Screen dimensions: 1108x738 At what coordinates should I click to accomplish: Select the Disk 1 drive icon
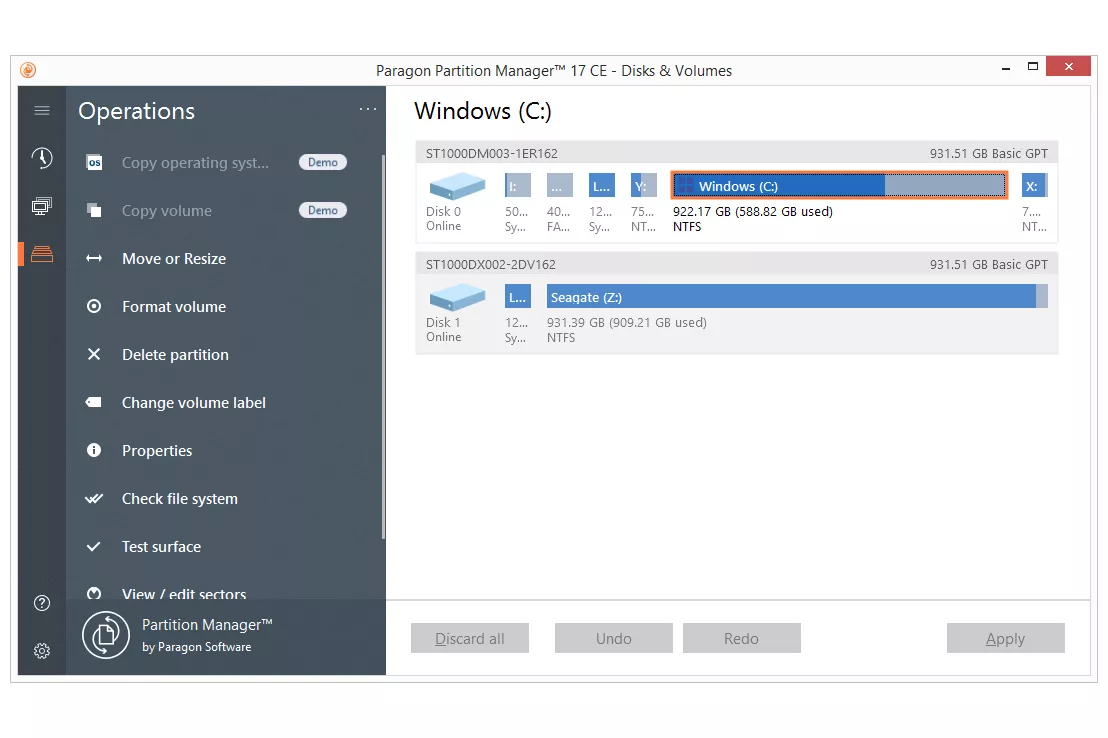point(457,296)
